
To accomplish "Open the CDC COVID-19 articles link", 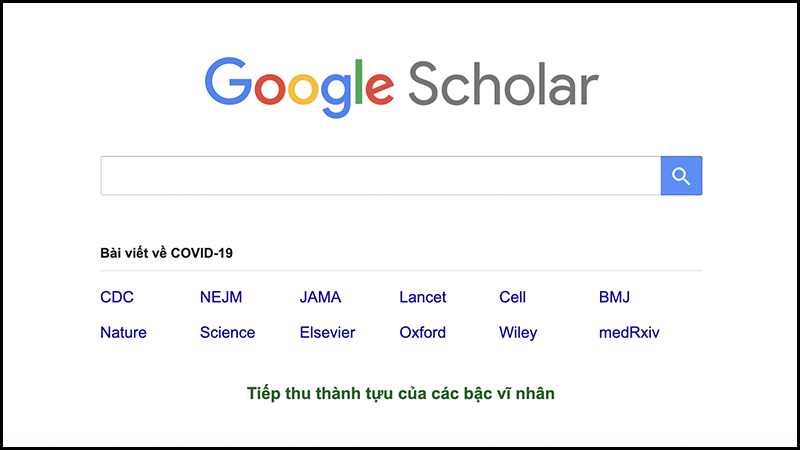I will click(x=117, y=297).
